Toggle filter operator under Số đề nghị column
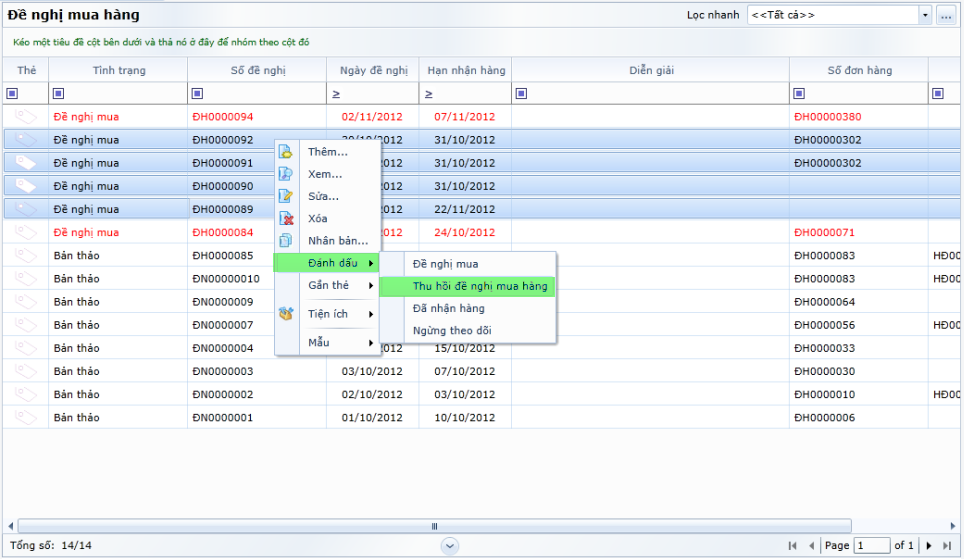964x559 pixels. pos(198,94)
